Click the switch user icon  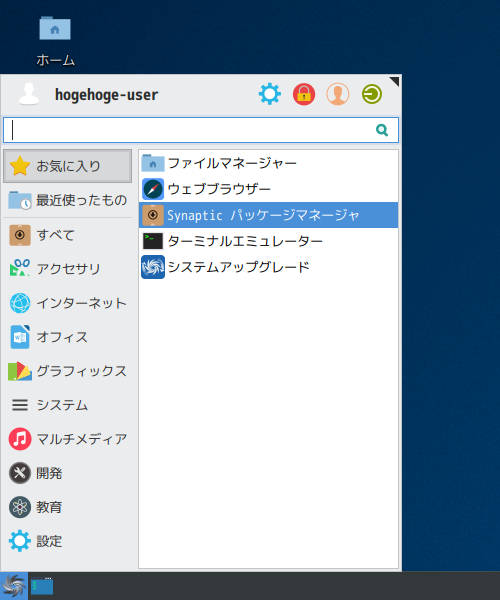(338, 94)
